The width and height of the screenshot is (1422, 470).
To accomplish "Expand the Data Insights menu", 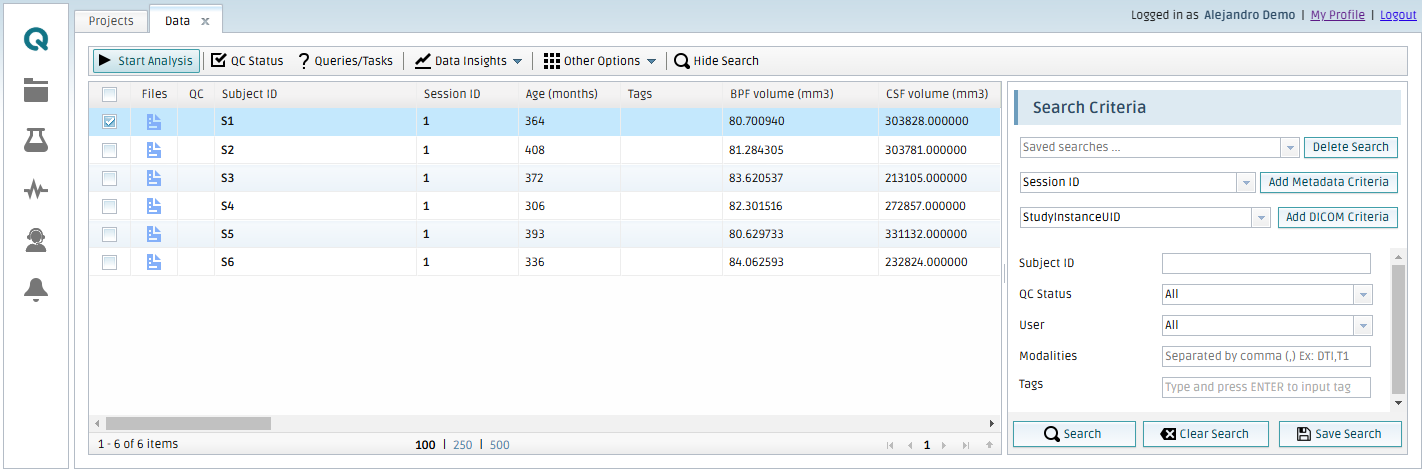I will click(468, 61).
